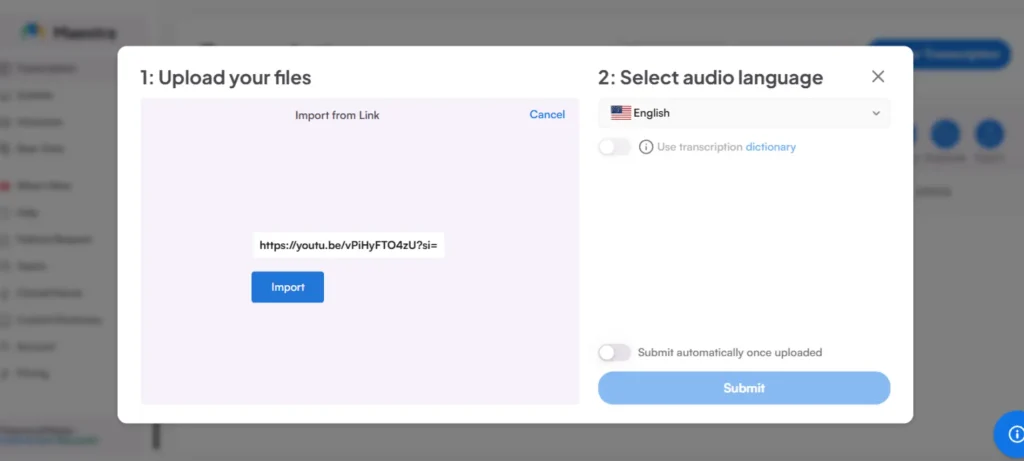The image size is (1024, 461).
Task: Click the US flag icon in language selector
Action: [x=621, y=113]
